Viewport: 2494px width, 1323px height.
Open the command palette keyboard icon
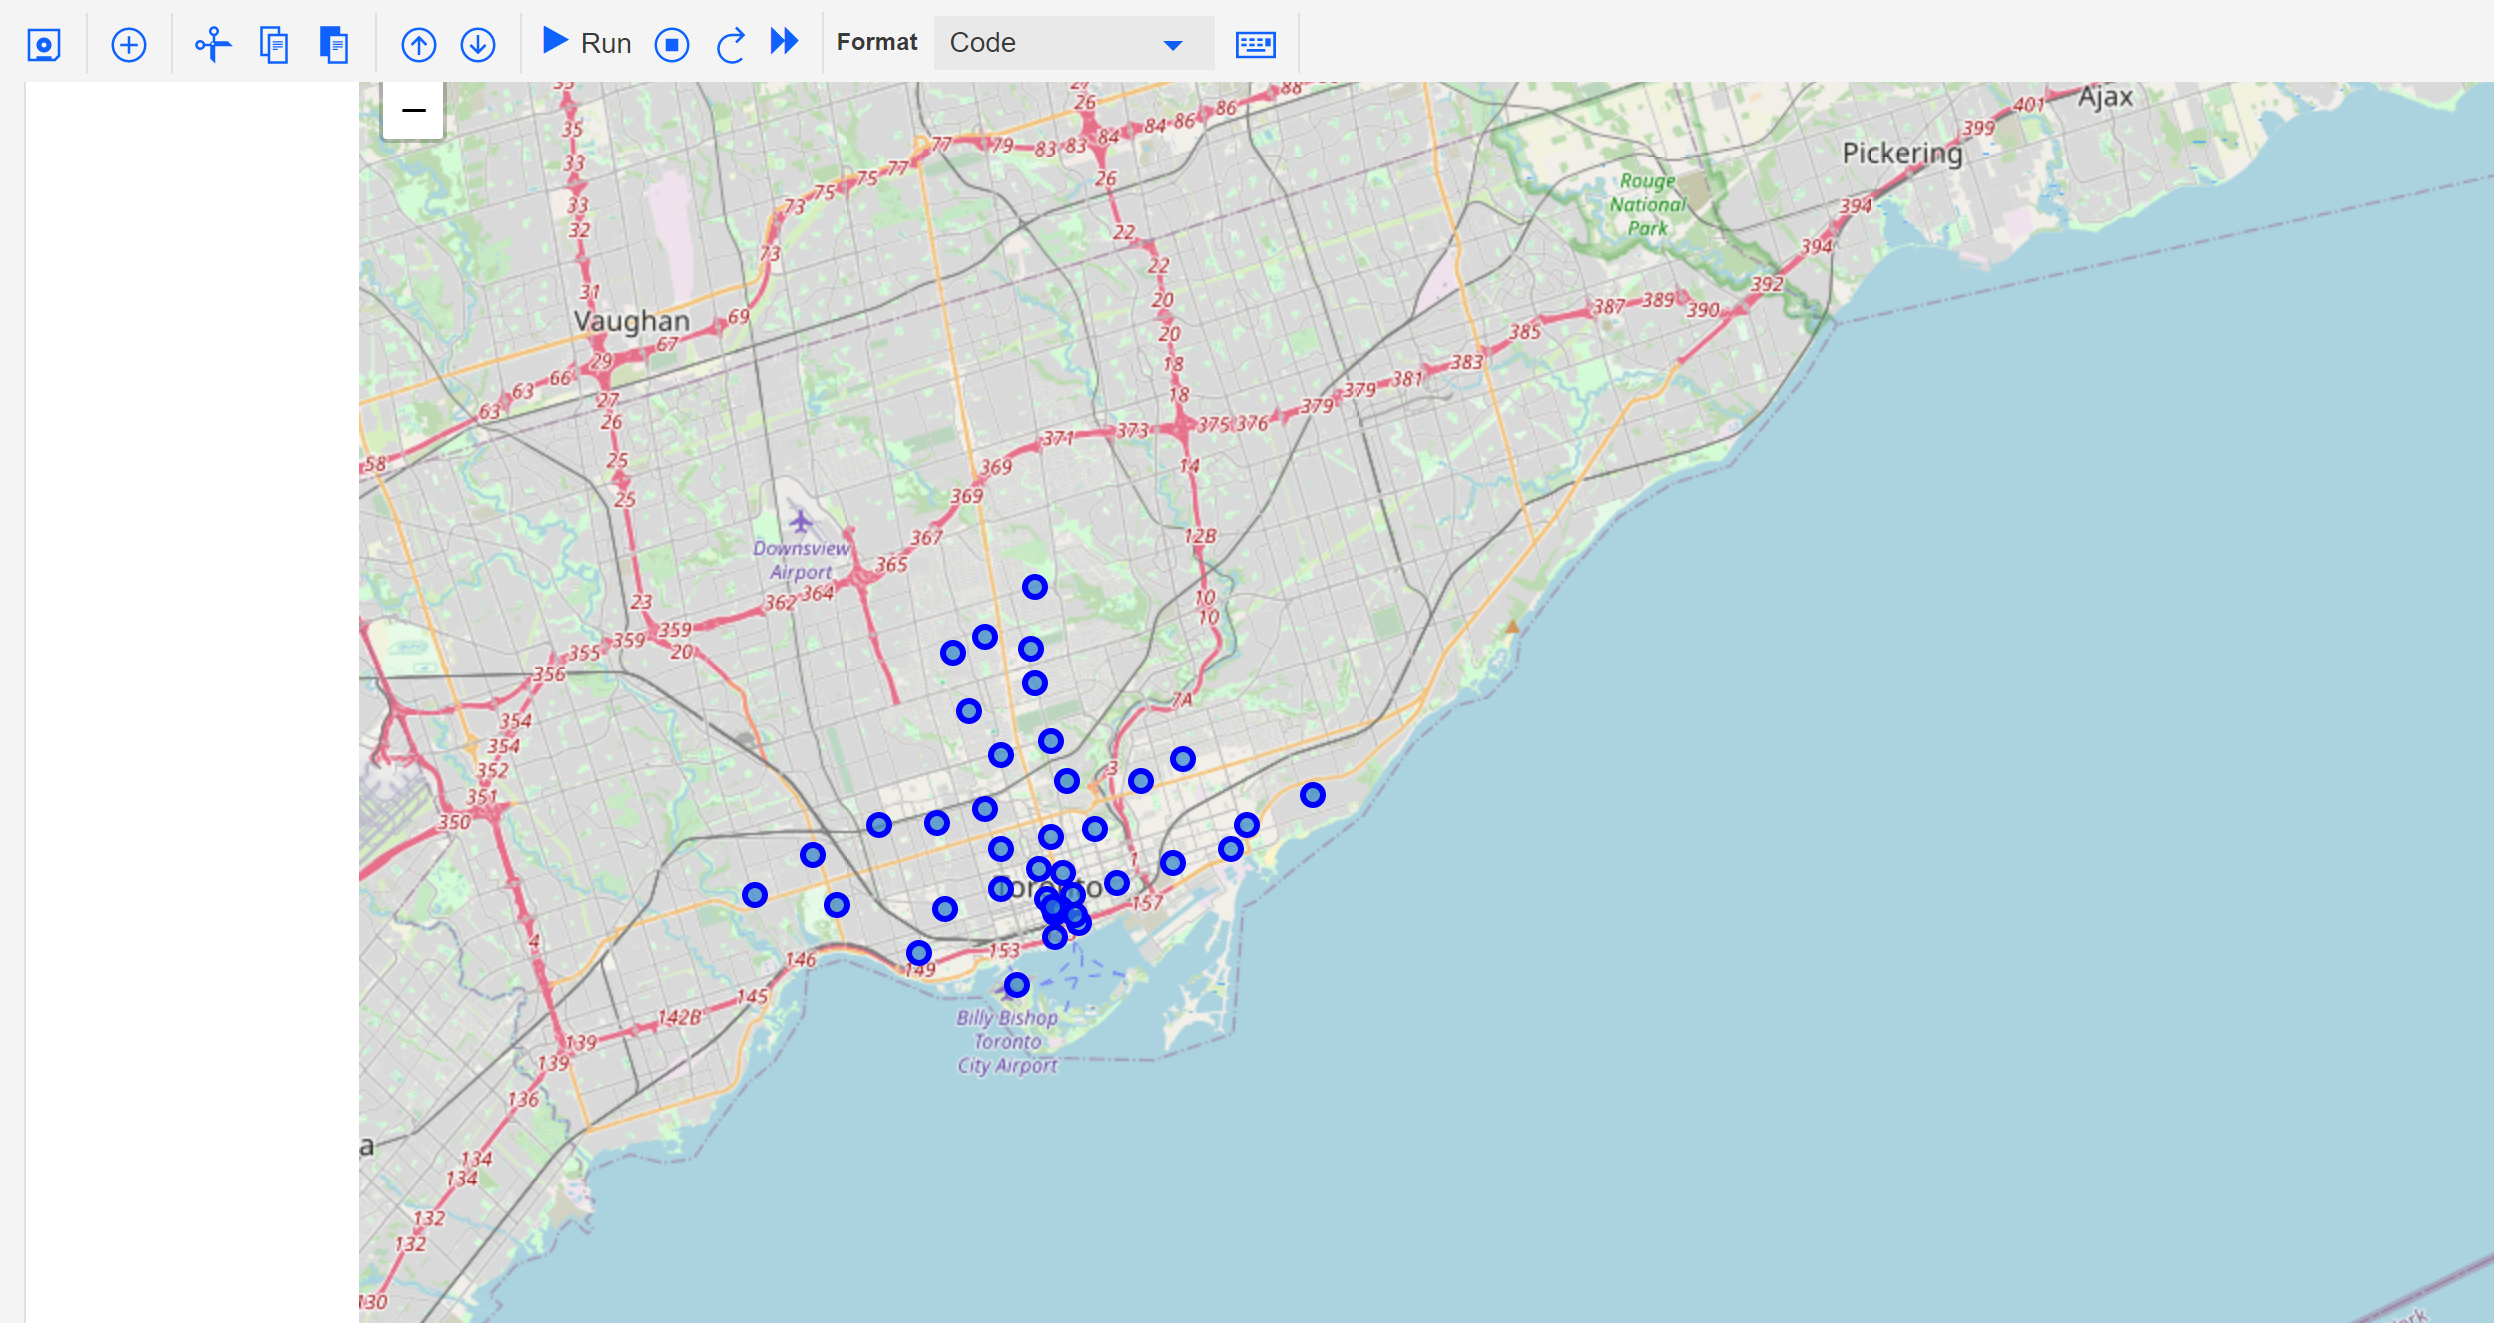click(x=1255, y=45)
